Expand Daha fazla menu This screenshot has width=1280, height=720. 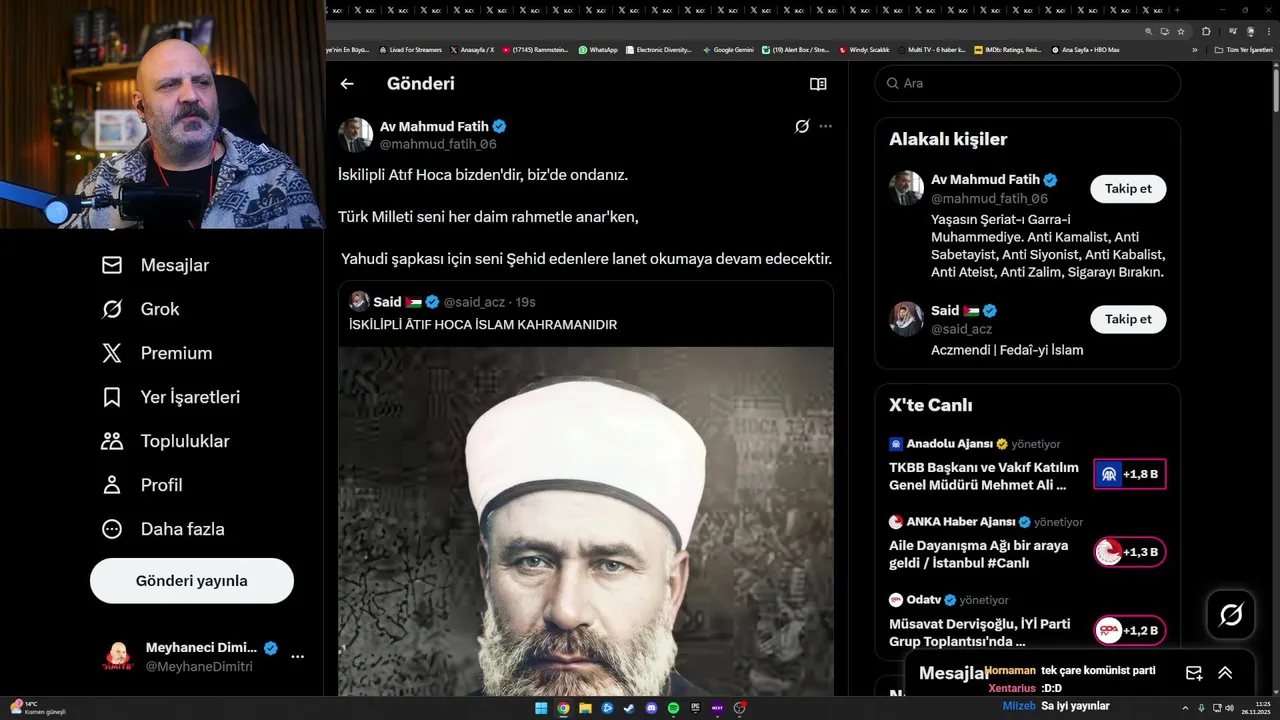pyautogui.click(x=163, y=529)
